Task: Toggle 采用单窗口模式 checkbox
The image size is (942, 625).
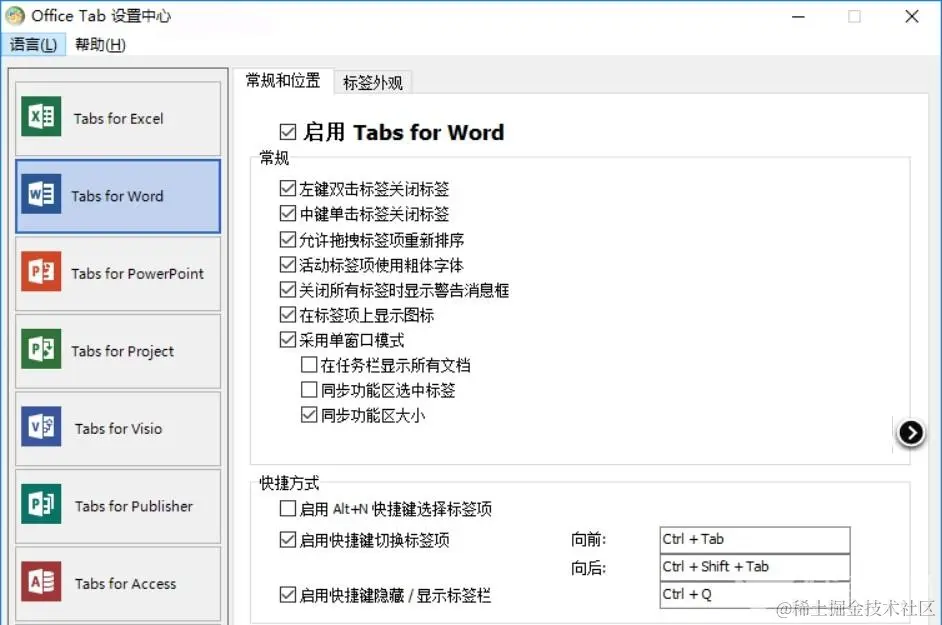Action: coord(288,340)
